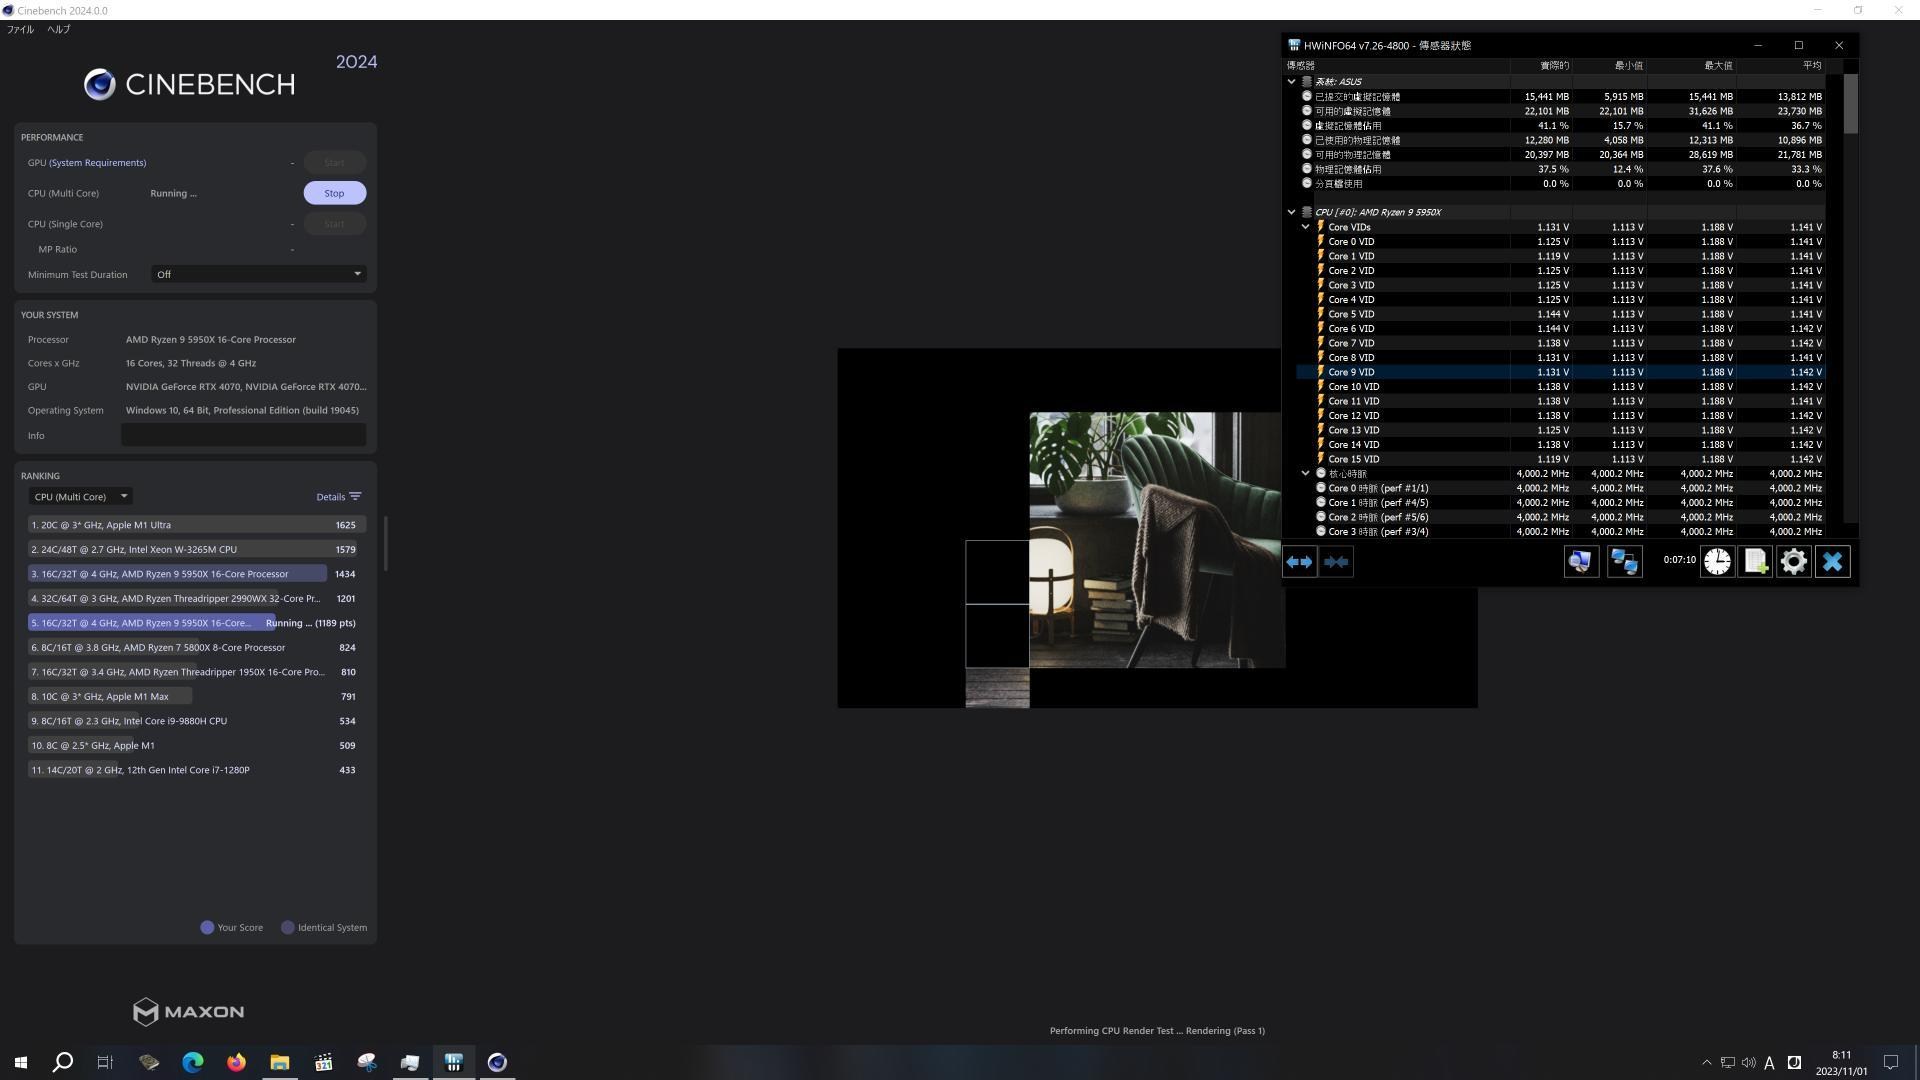The width and height of the screenshot is (1920, 1080).
Task: Start logging with the document-plus icon
Action: [x=1755, y=562]
